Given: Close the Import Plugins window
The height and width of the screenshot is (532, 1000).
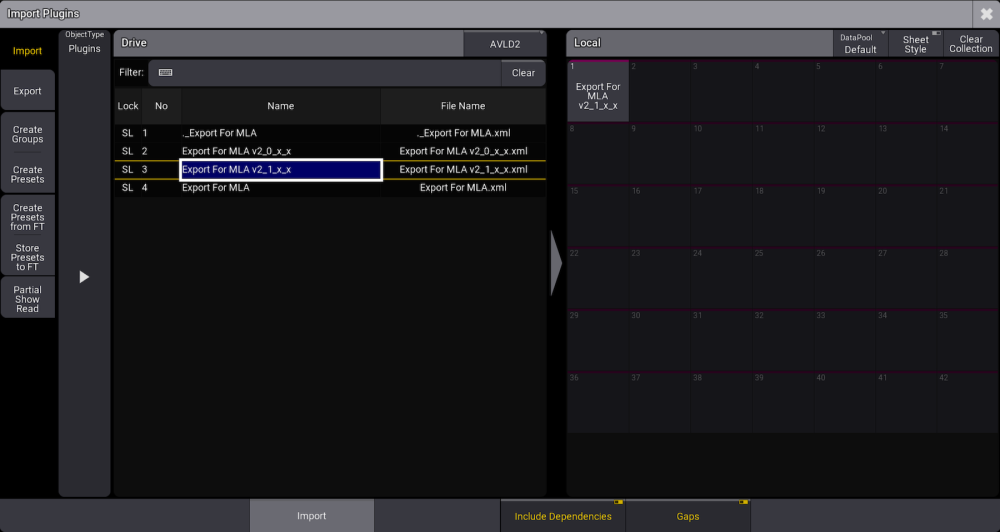Looking at the screenshot, I should click(x=986, y=13).
